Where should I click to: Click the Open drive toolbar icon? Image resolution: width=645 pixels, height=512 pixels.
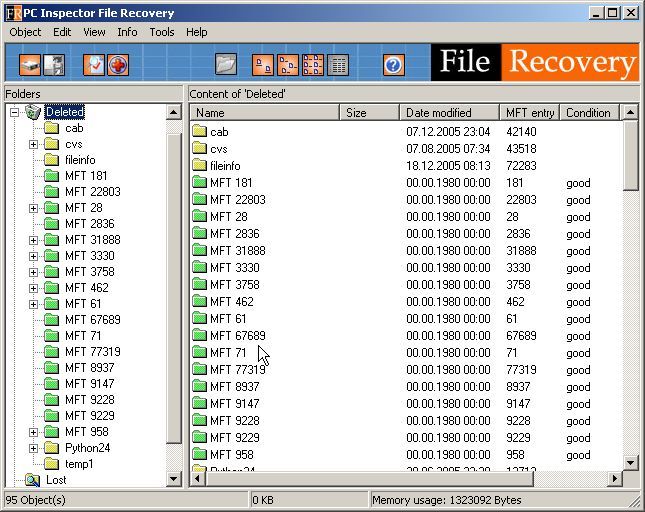[x=30, y=65]
